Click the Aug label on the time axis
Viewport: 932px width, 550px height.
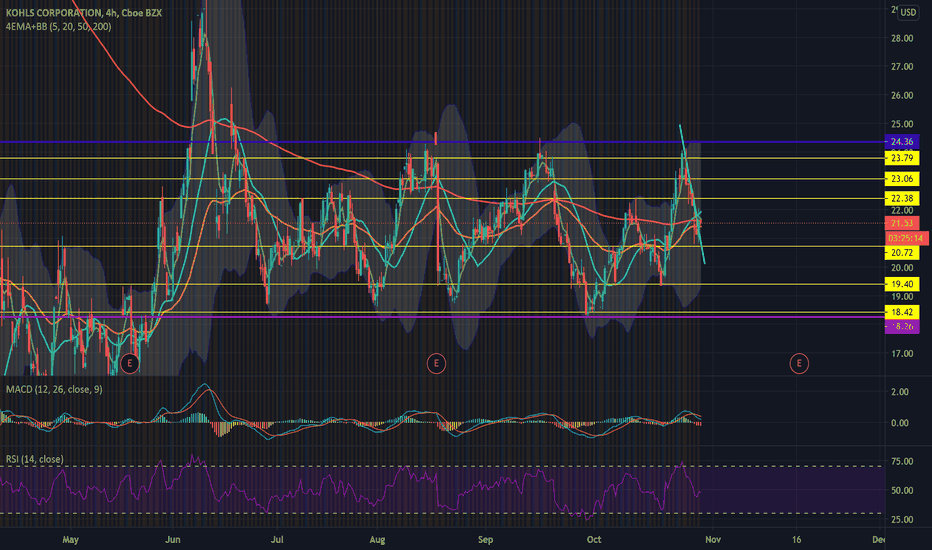377,540
